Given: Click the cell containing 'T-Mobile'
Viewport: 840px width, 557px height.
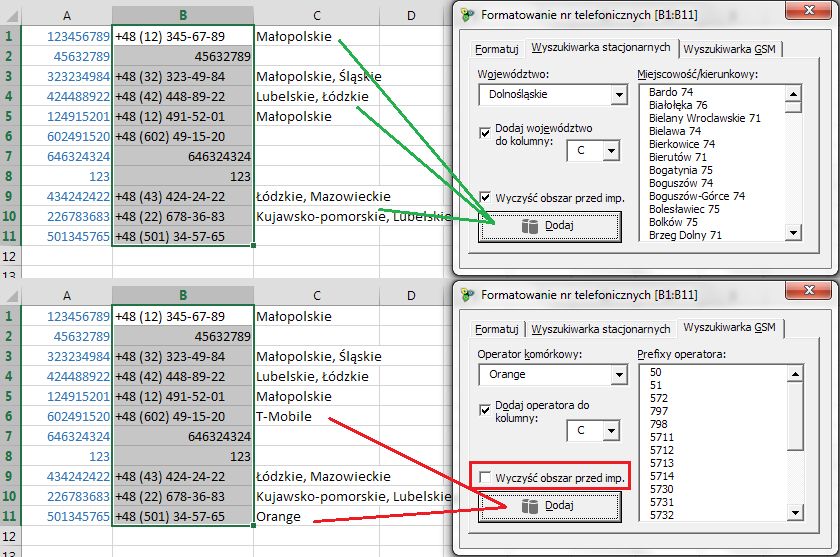Looking at the screenshot, I should pos(317,416).
